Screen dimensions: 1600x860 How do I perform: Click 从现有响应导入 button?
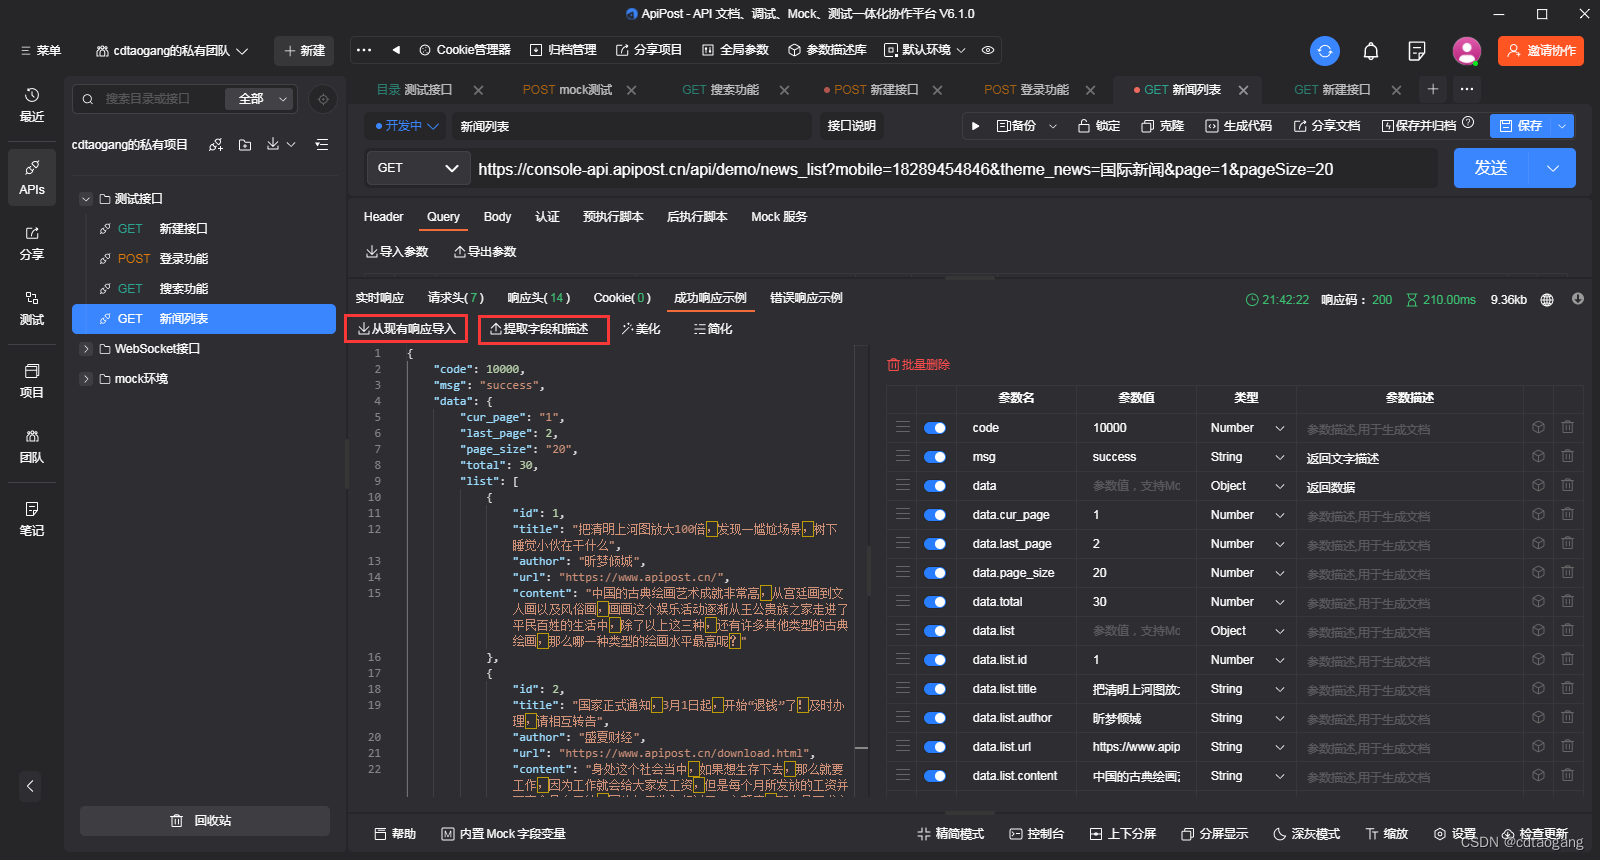pos(406,329)
